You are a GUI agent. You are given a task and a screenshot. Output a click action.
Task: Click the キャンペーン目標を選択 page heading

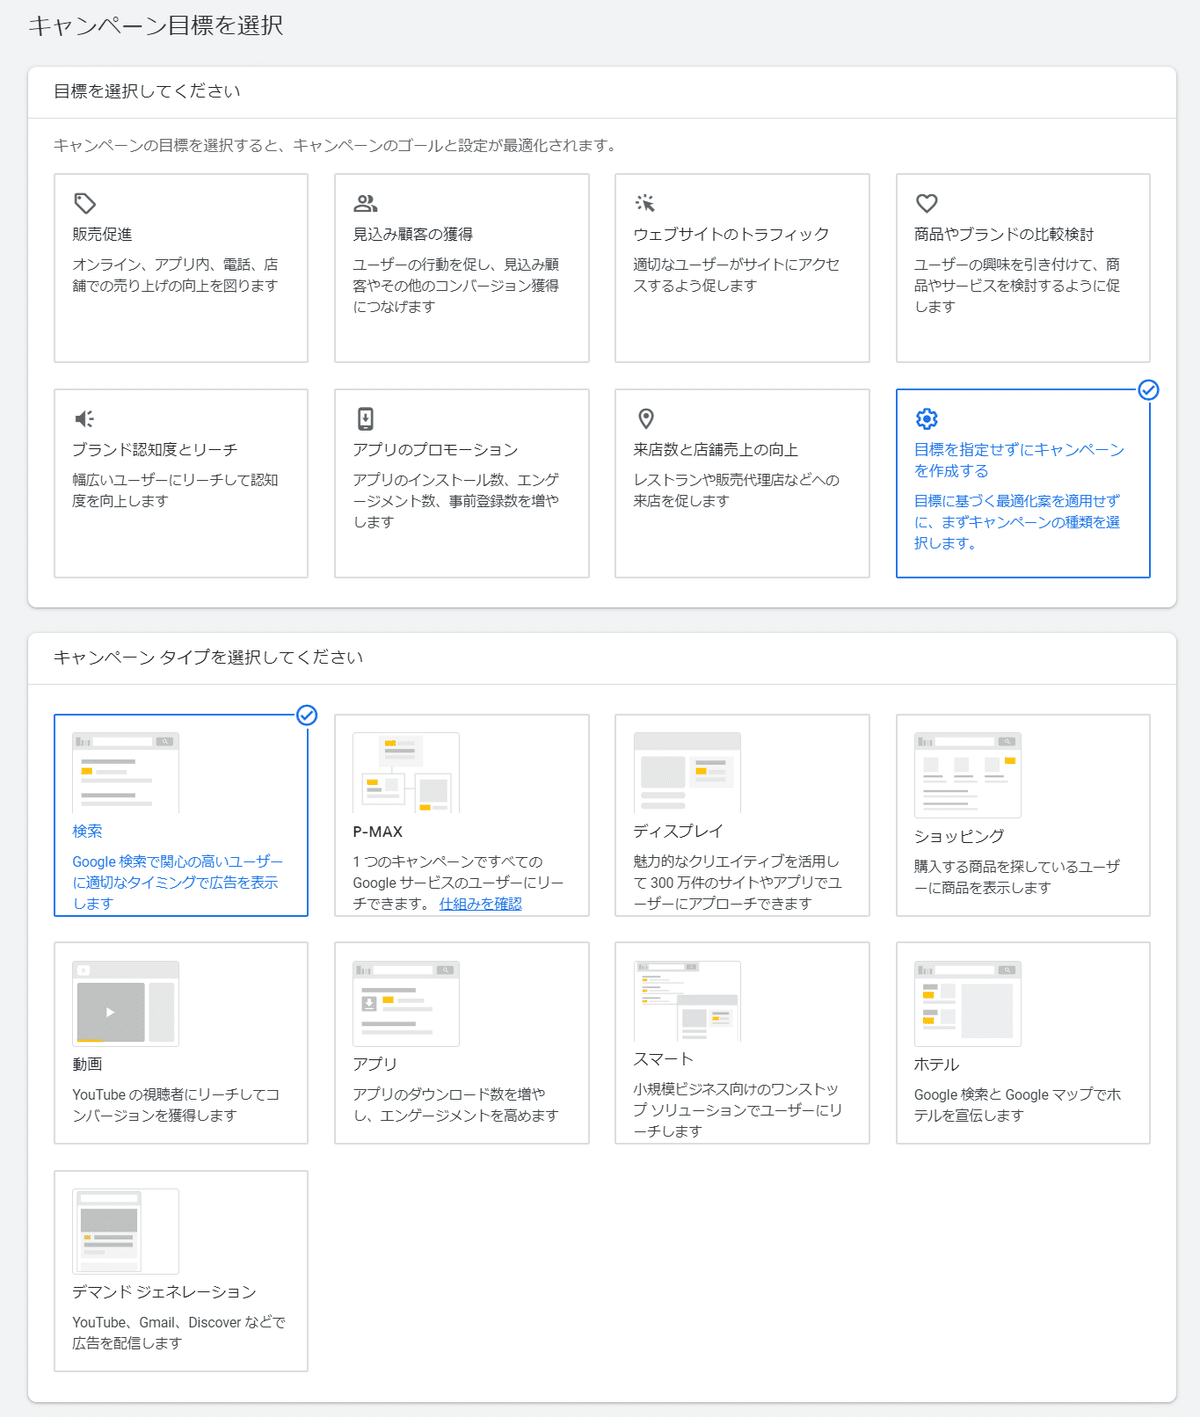tap(156, 25)
